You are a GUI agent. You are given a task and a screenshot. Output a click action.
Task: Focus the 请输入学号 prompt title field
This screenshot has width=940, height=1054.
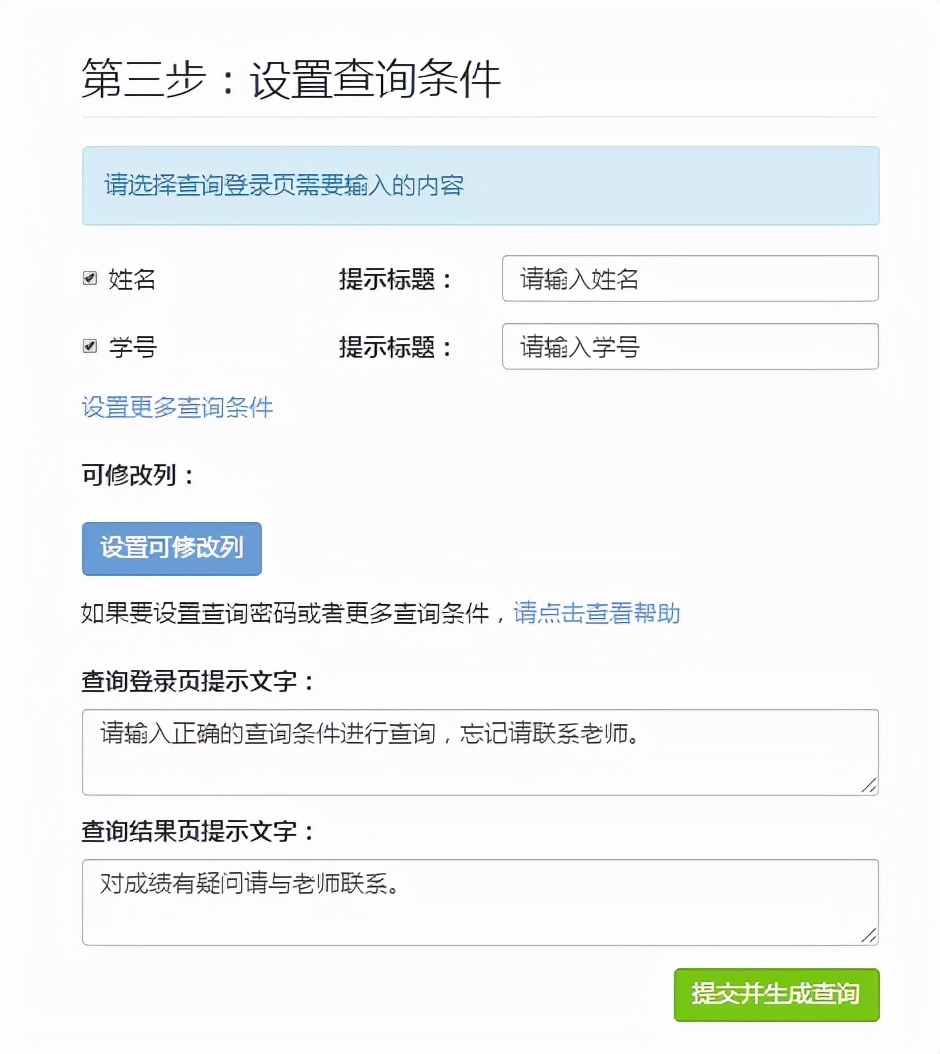coord(689,347)
